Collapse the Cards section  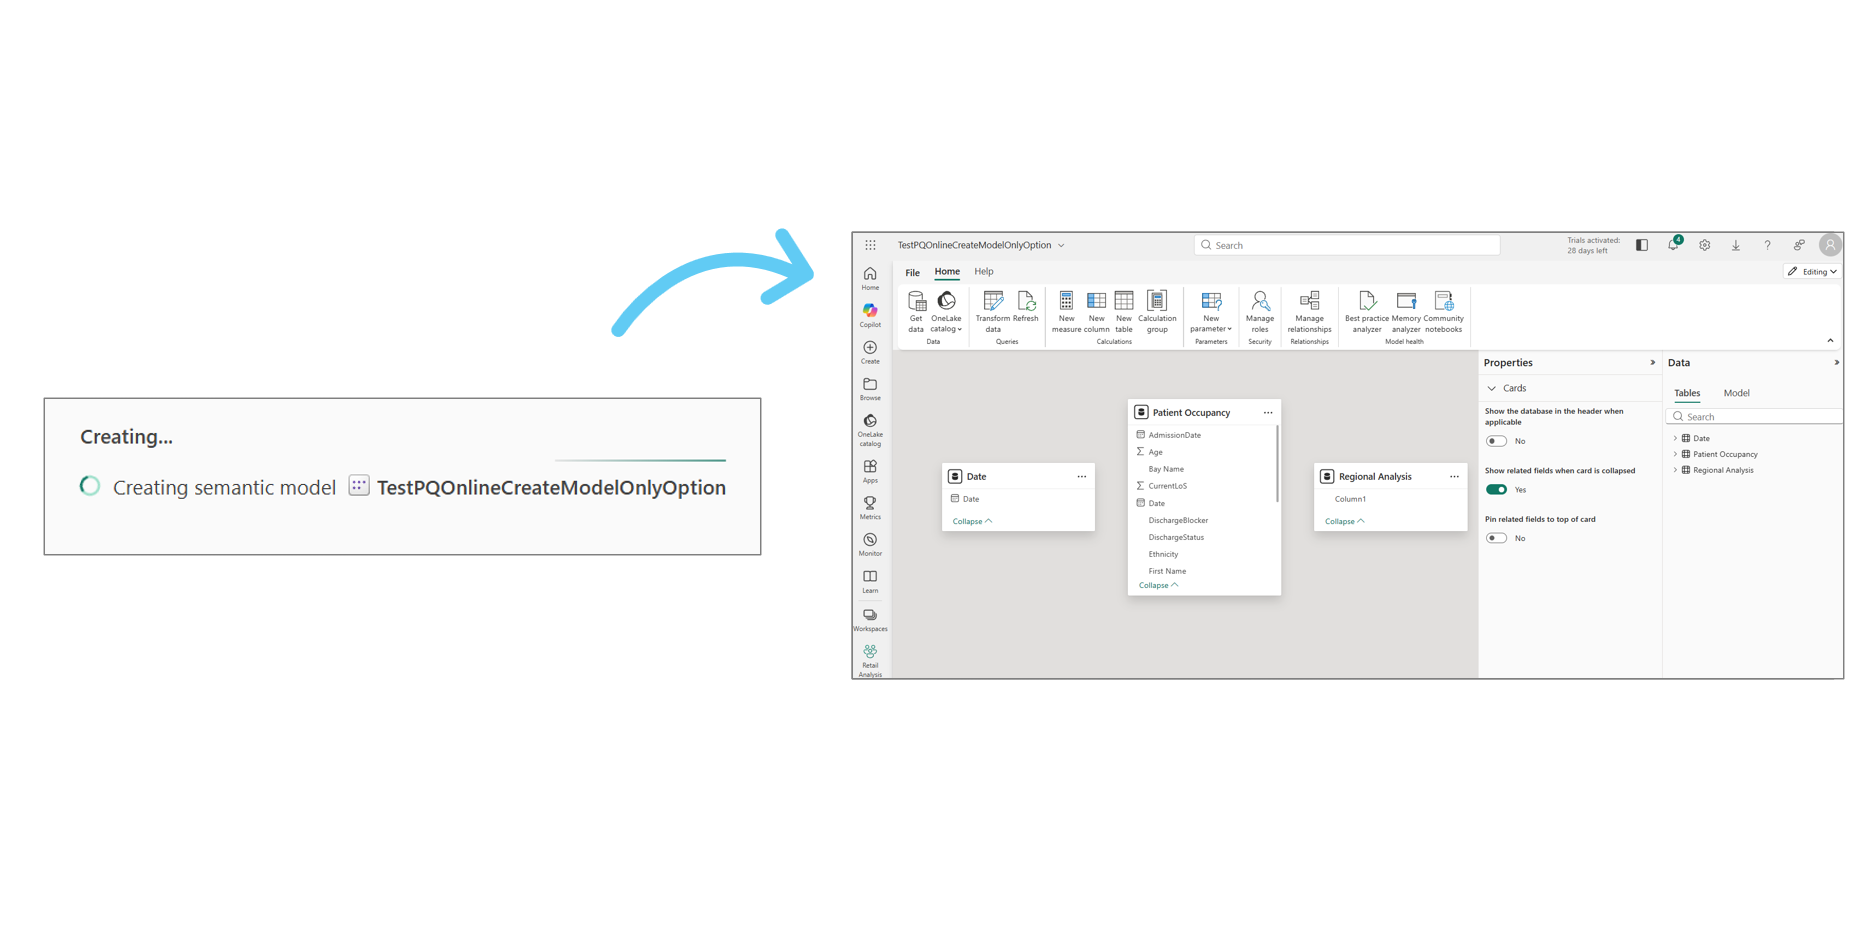pyautogui.click(x=1491, y=388)
